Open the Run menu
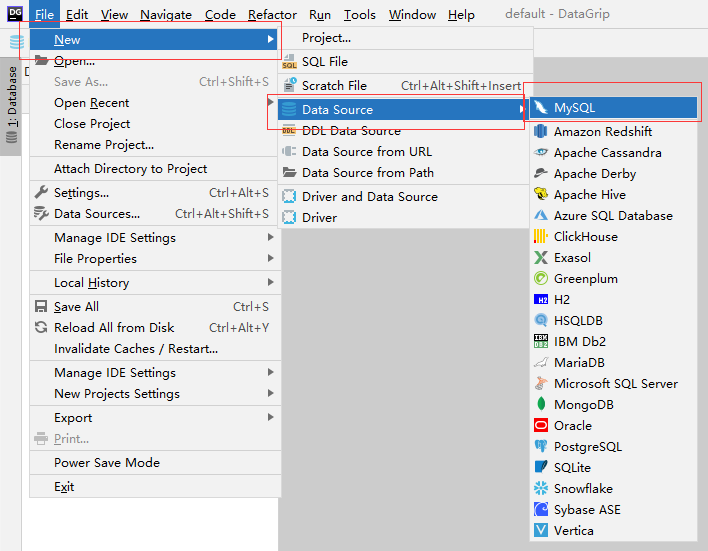Viewport: 708px width, 551px height. pos(320,14)
